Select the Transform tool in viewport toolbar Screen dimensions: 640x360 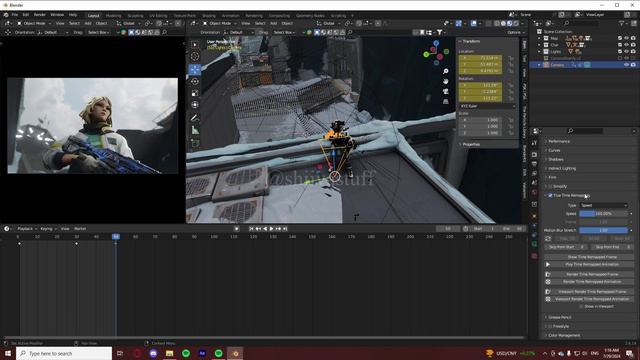coord(195,105)
